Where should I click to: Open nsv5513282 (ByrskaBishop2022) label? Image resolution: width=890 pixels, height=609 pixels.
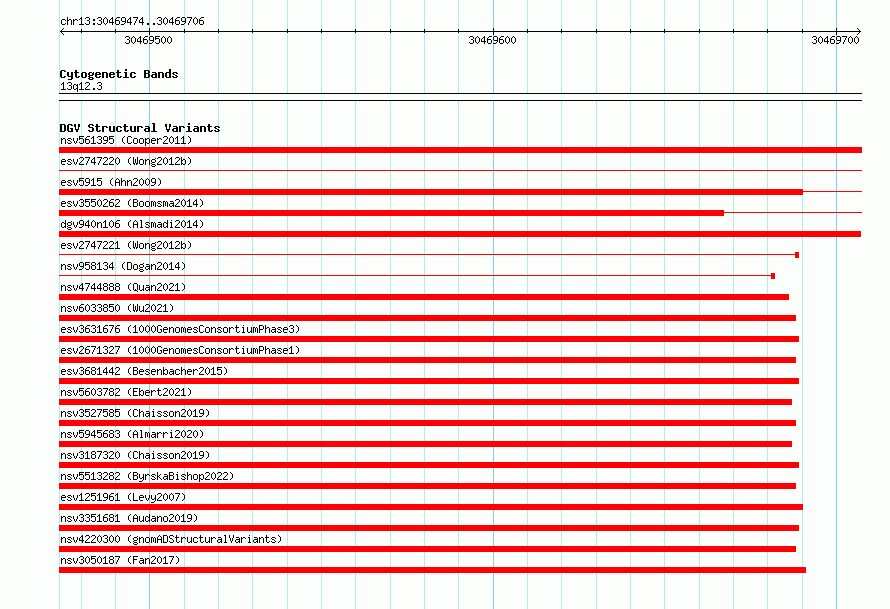tap(147, 476)
